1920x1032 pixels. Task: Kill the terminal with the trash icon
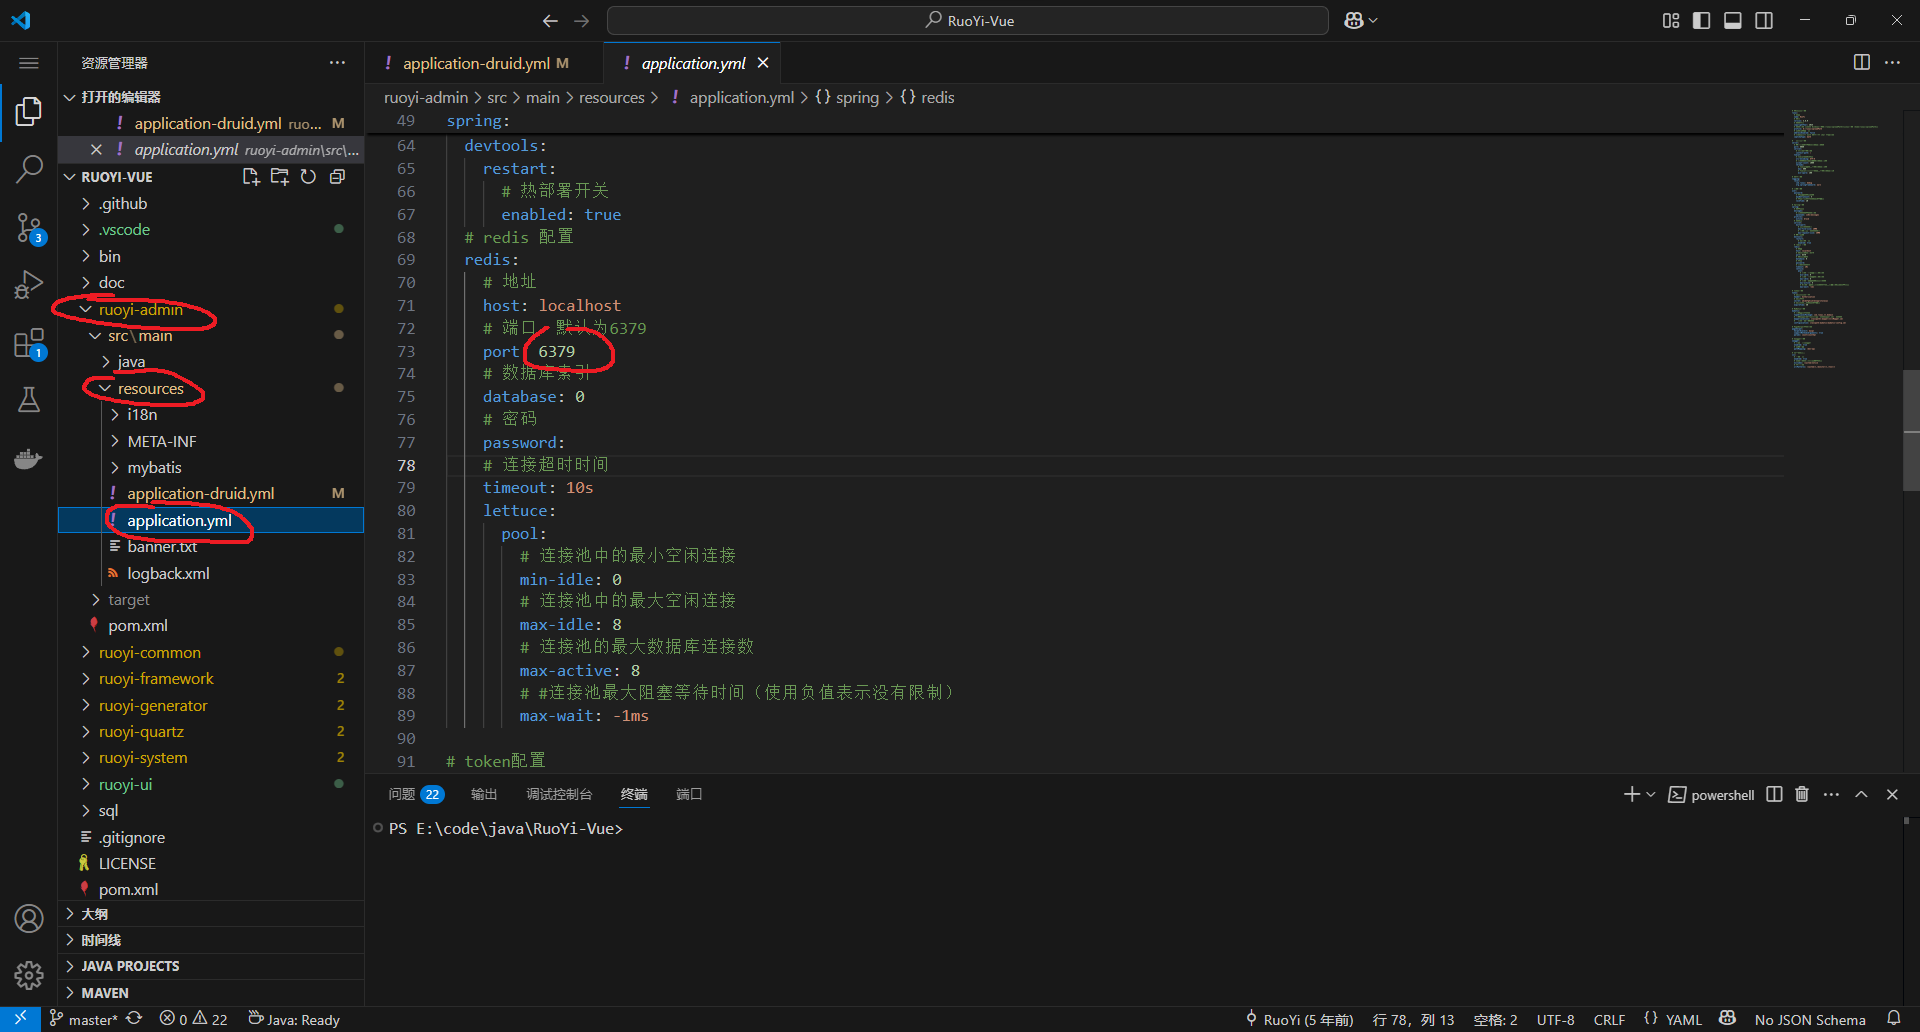pos(1801,794)
